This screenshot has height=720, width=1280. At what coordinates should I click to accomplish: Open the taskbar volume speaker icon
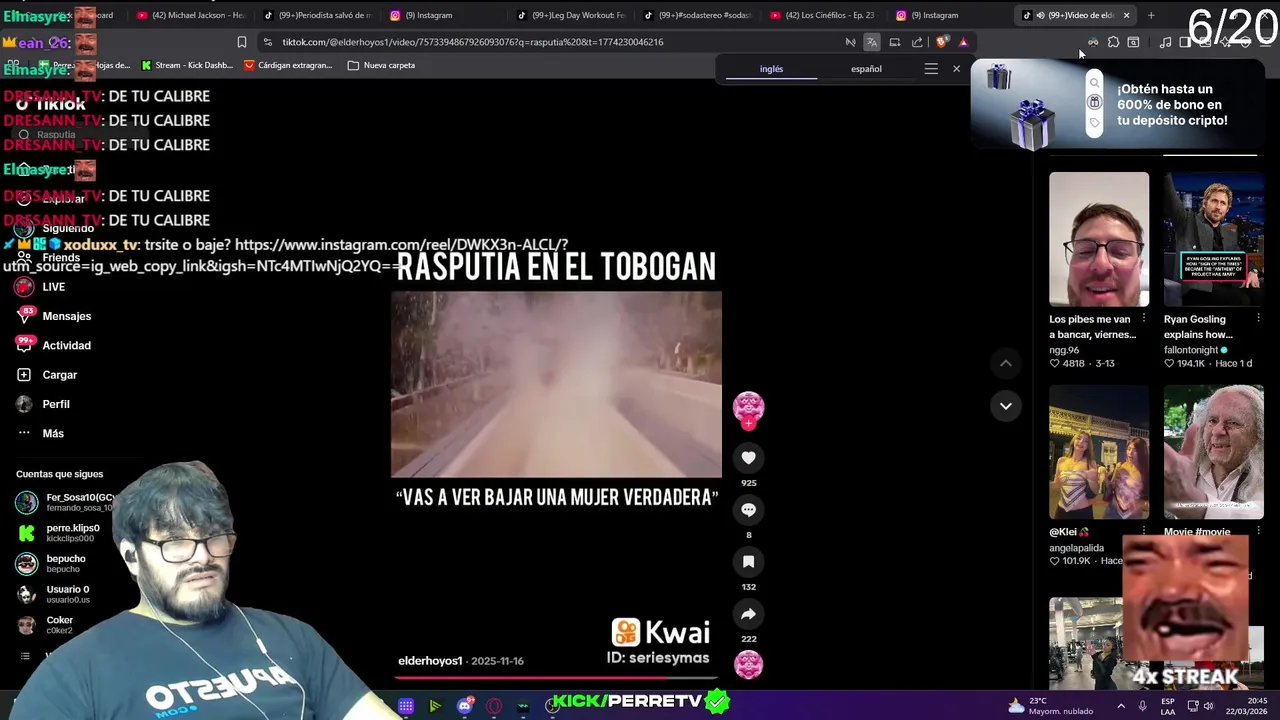tap(1207, 706)
